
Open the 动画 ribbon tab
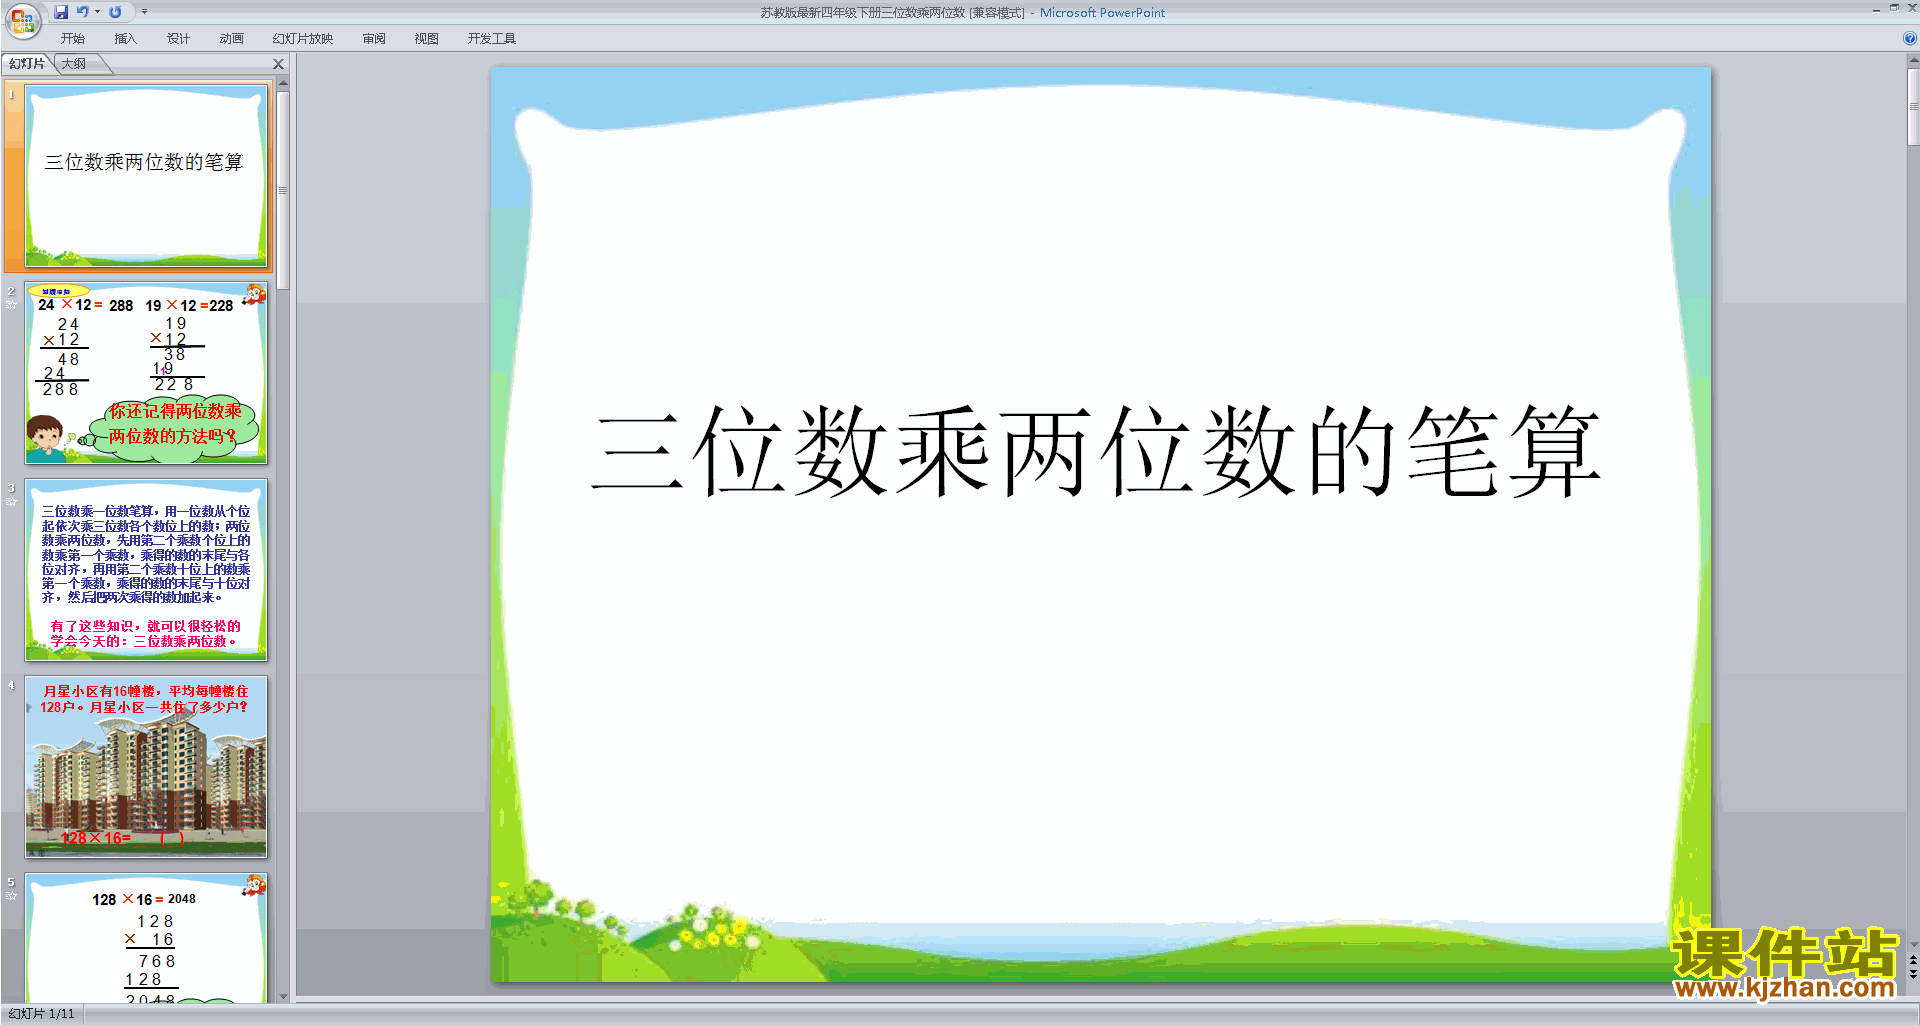pyautogui.click(x=232, y=39)
